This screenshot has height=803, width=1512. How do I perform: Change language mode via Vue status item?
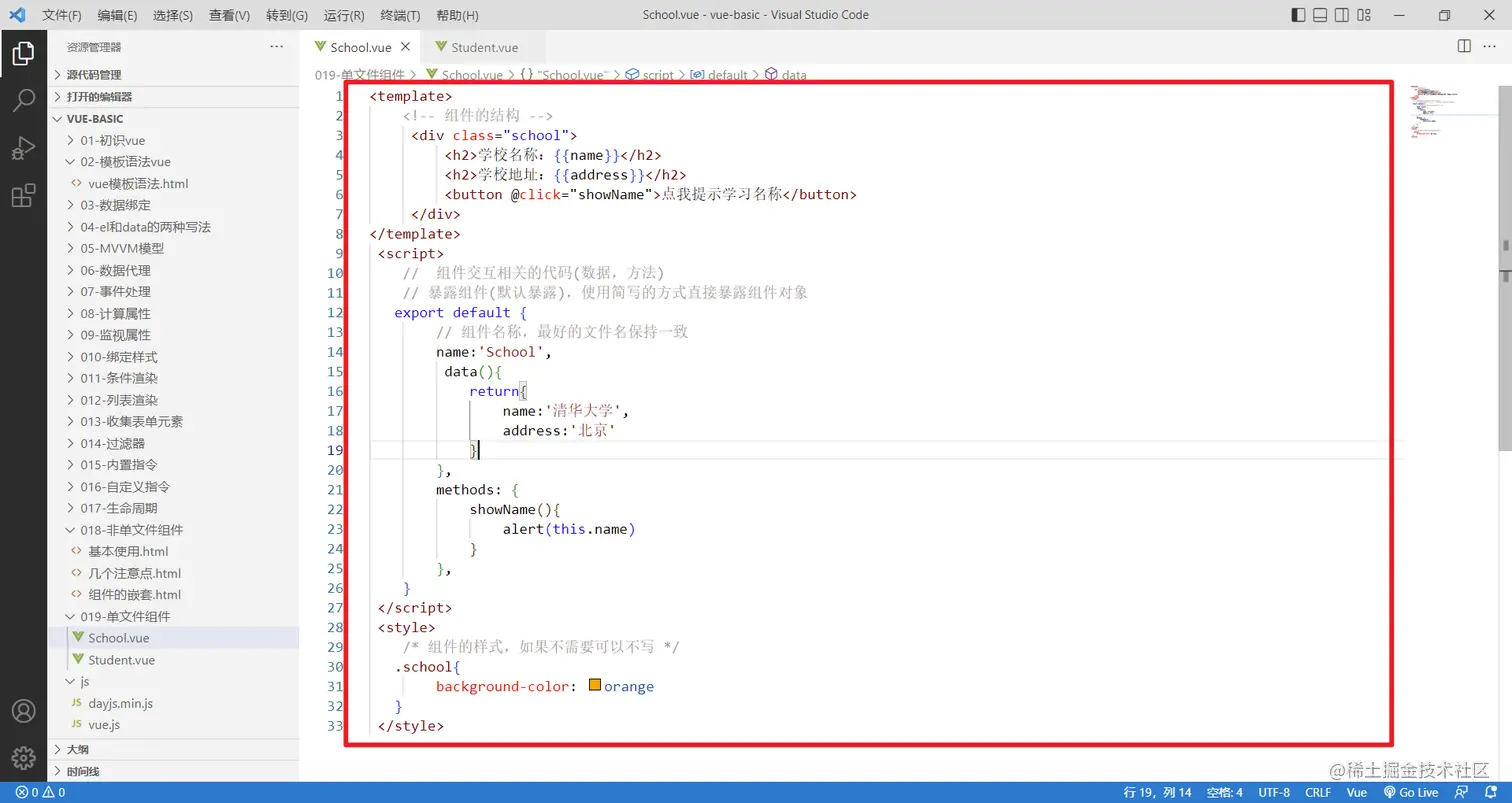1357,792
